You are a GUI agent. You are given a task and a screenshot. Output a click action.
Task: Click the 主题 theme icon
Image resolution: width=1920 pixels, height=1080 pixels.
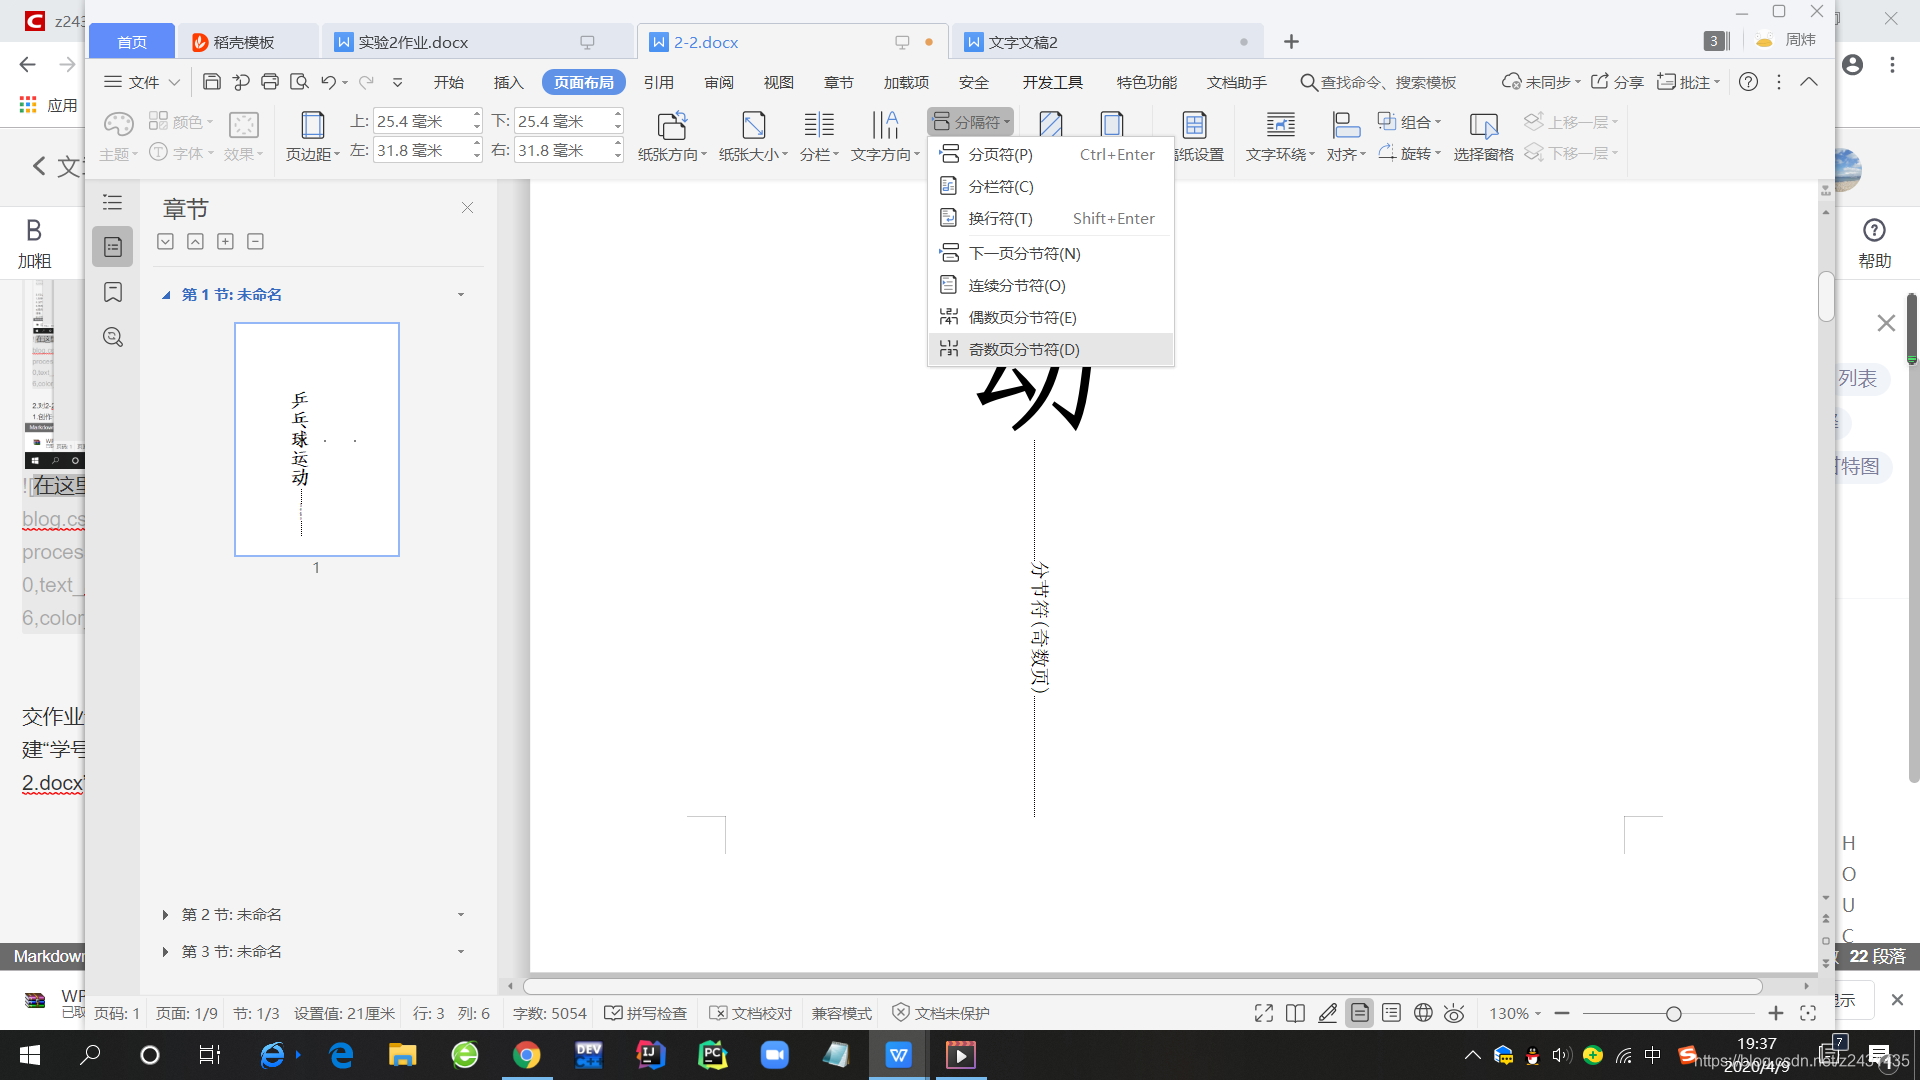(x=118, y=136)
